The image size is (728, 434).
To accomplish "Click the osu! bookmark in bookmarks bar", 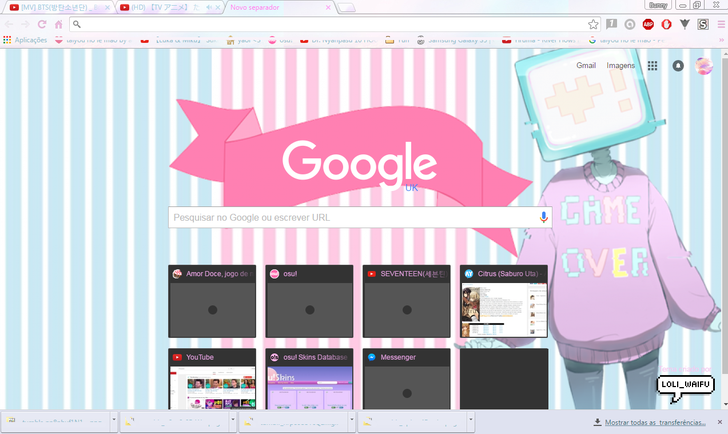I will tap(280, 40).
